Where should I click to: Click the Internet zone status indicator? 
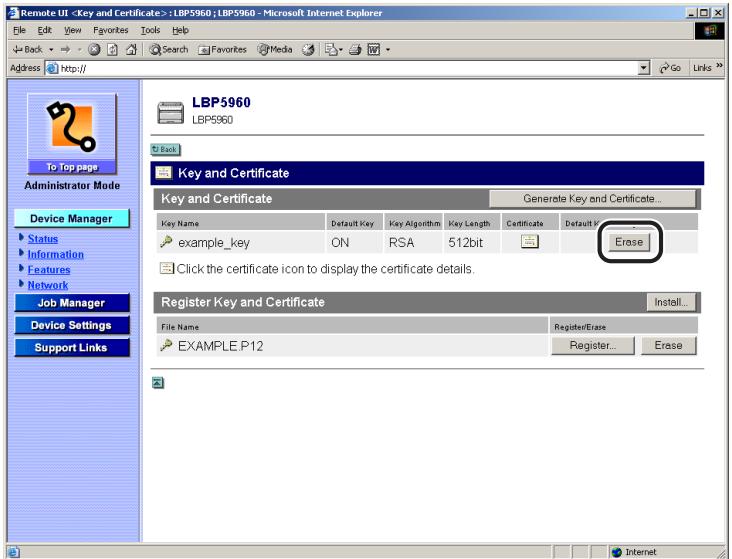634,552
